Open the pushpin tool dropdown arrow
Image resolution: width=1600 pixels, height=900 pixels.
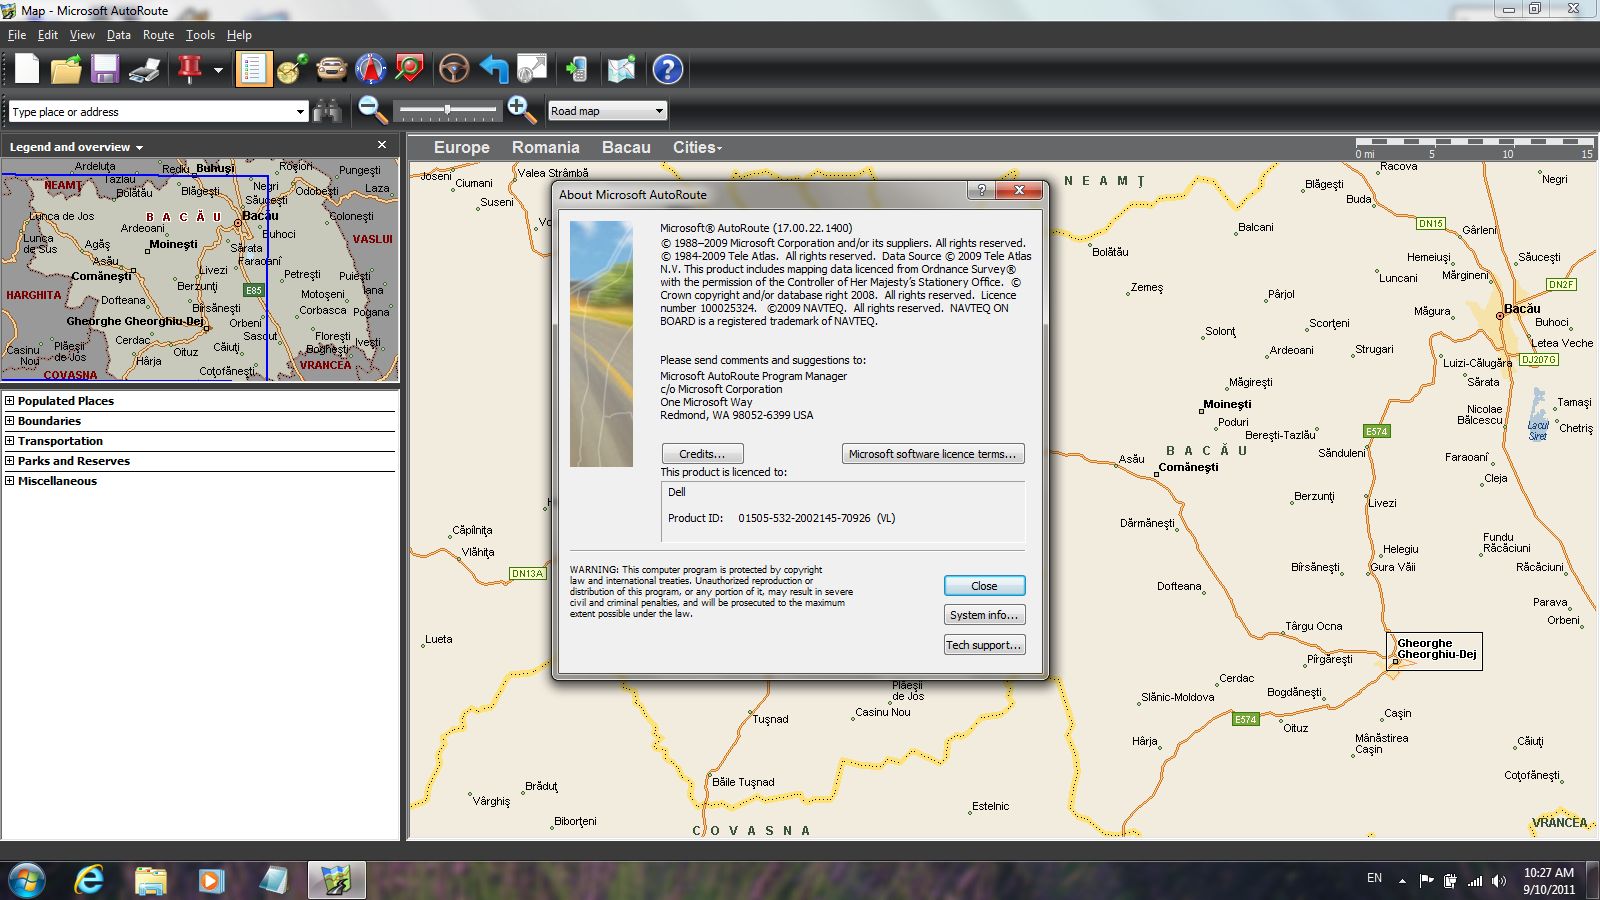coord(218,70)
